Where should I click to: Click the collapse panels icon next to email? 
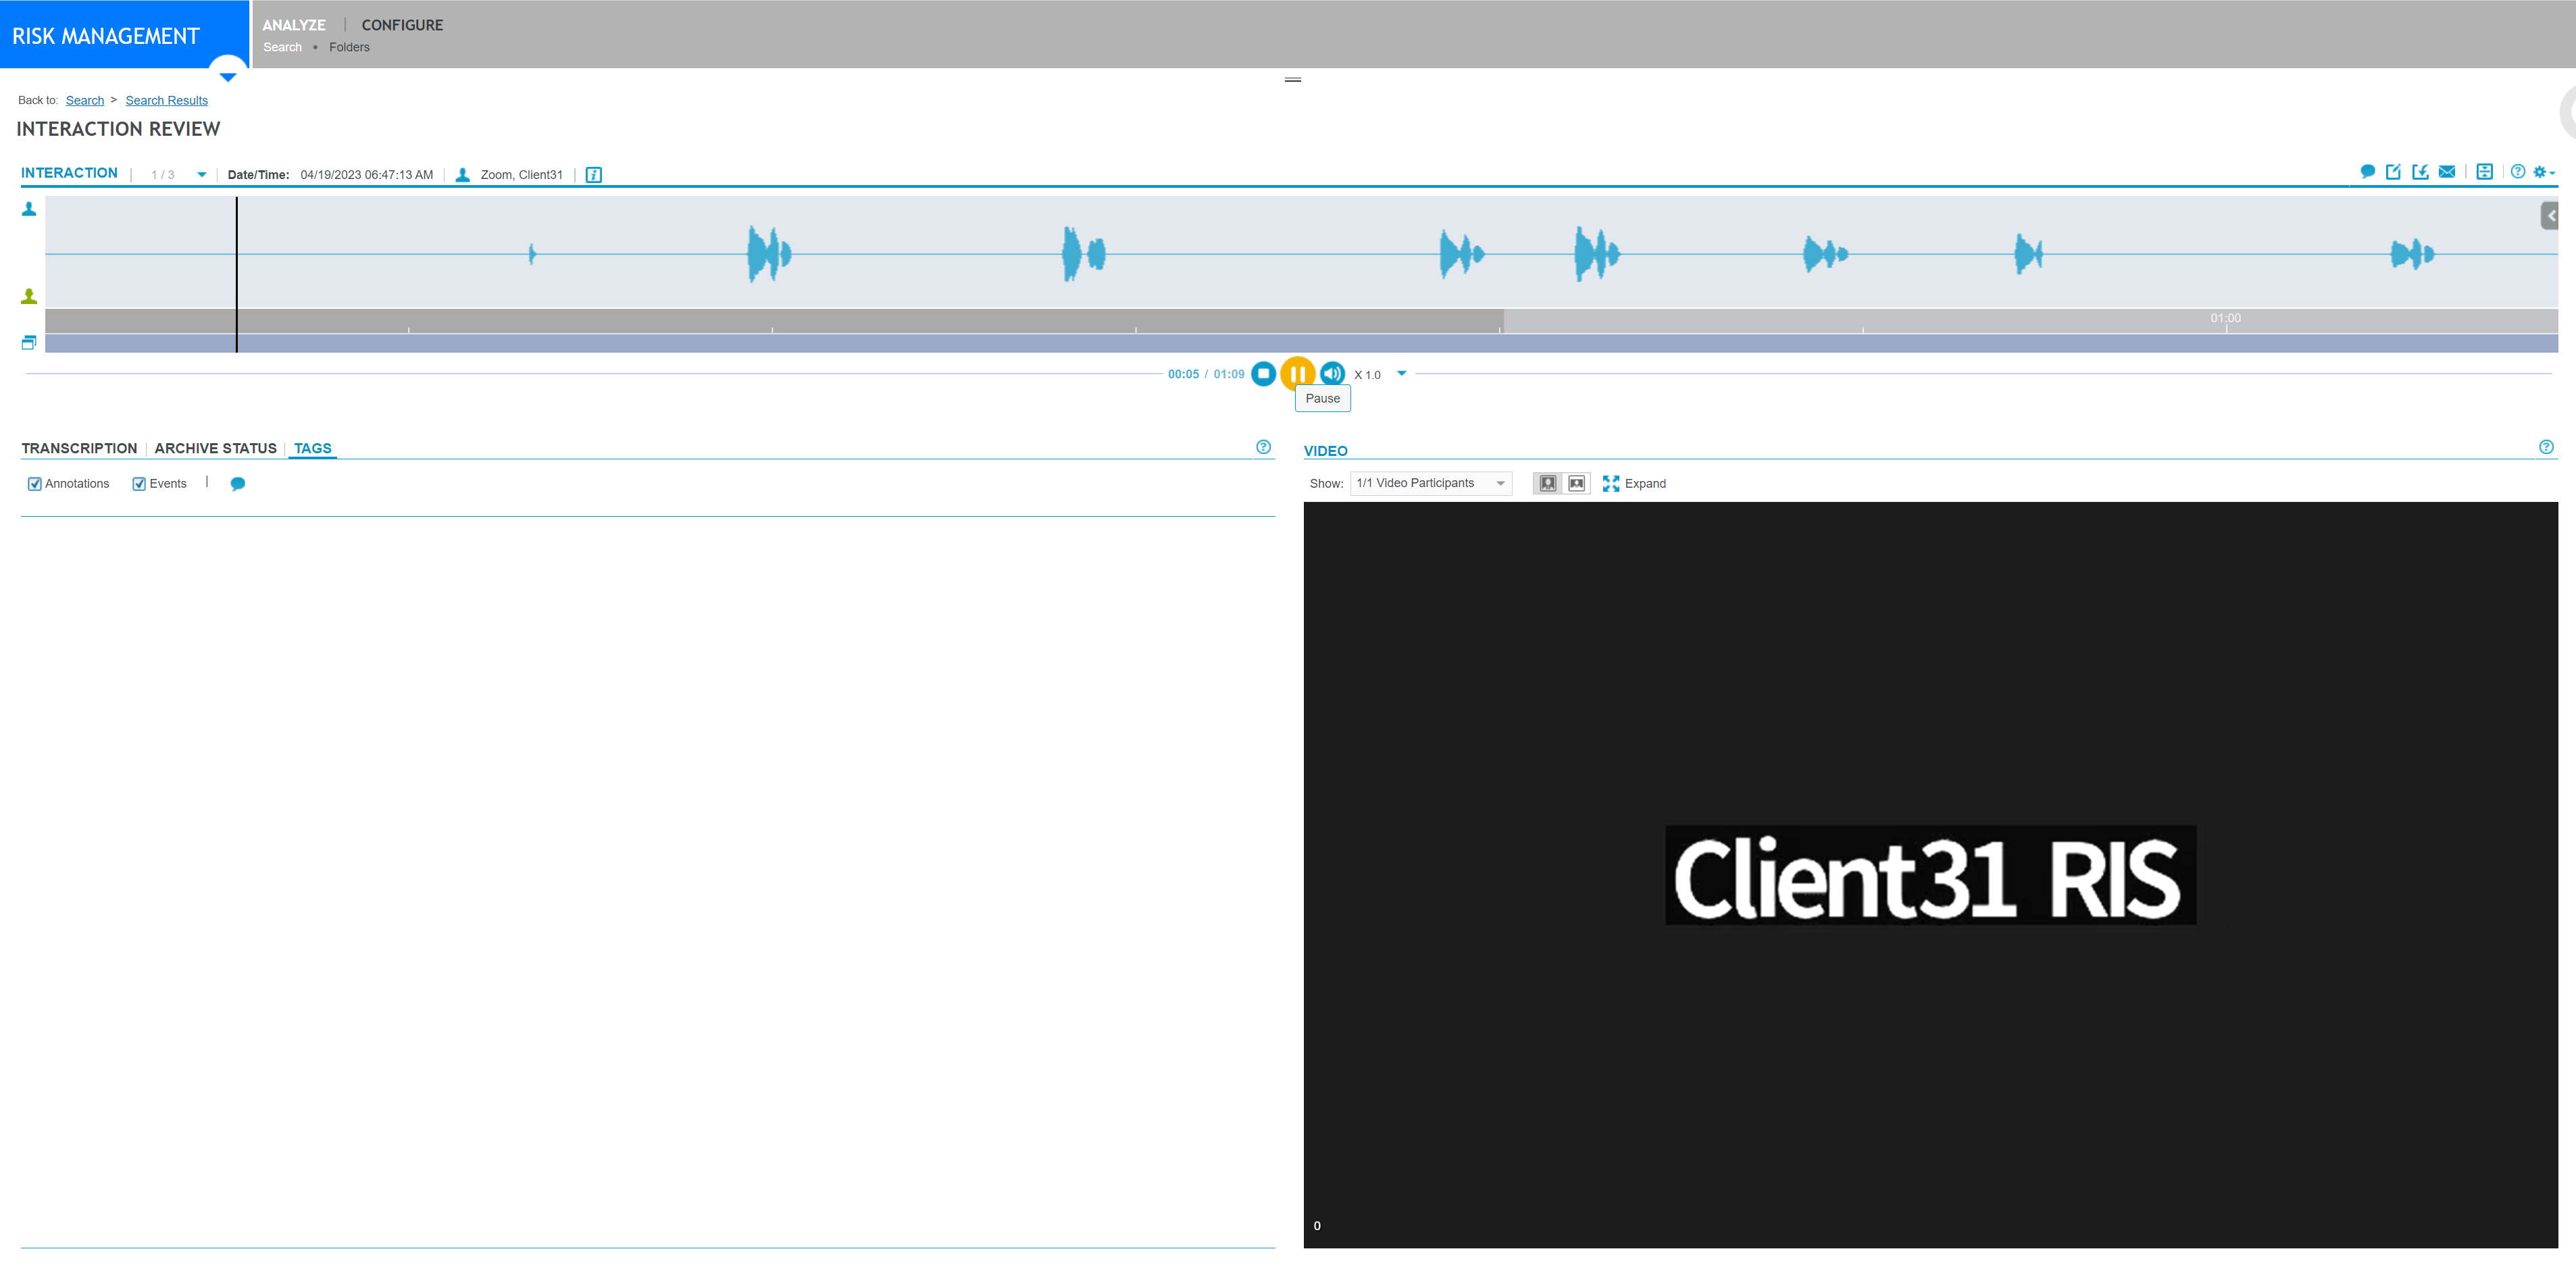click(x=2485, y=171)
